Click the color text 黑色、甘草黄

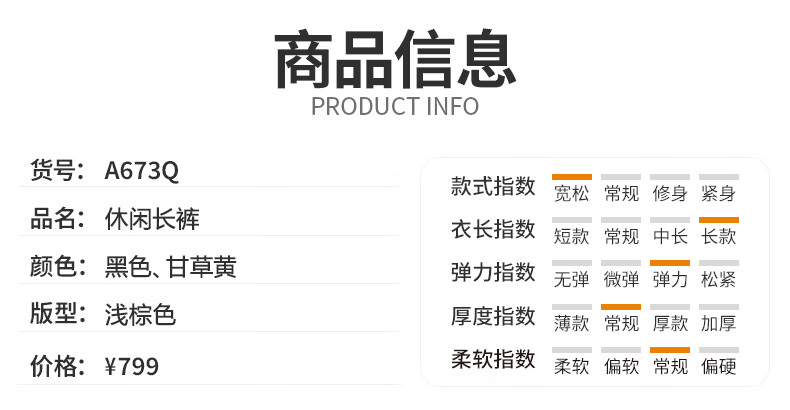pyautogui.click(x=170, y=267)
